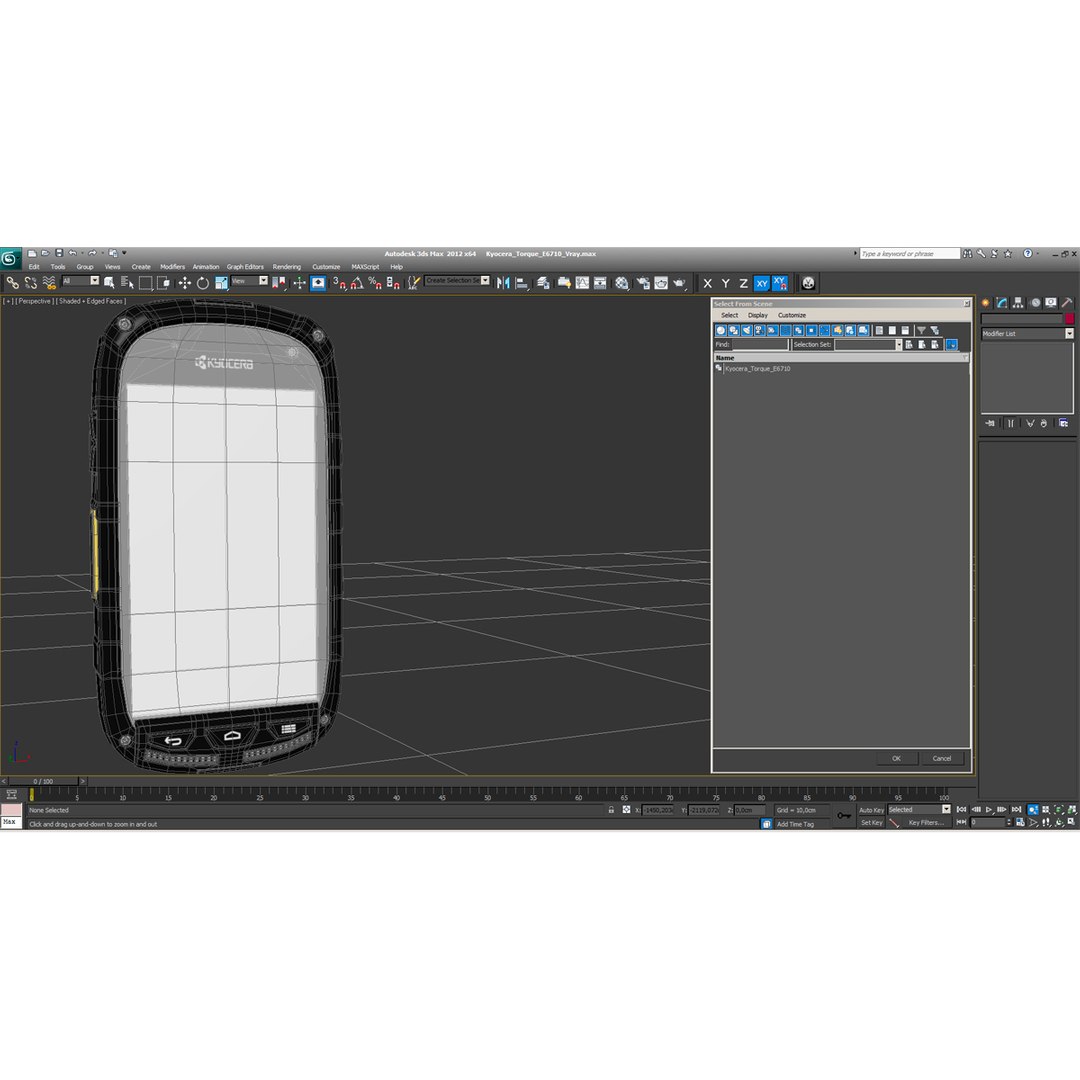This screenshot has height=1080, width=1080.
Task: Click the object color swatch
Action: [x=1069, y=318]
